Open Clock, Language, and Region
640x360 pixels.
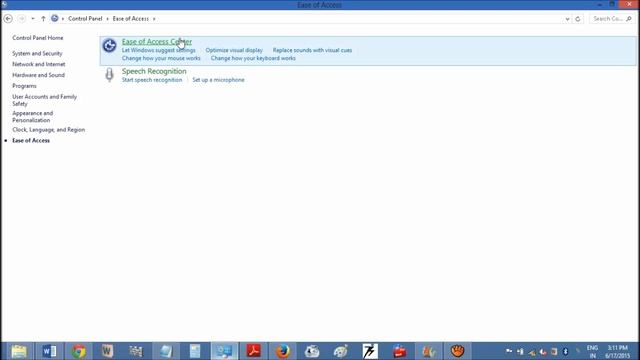click(49, 130)
